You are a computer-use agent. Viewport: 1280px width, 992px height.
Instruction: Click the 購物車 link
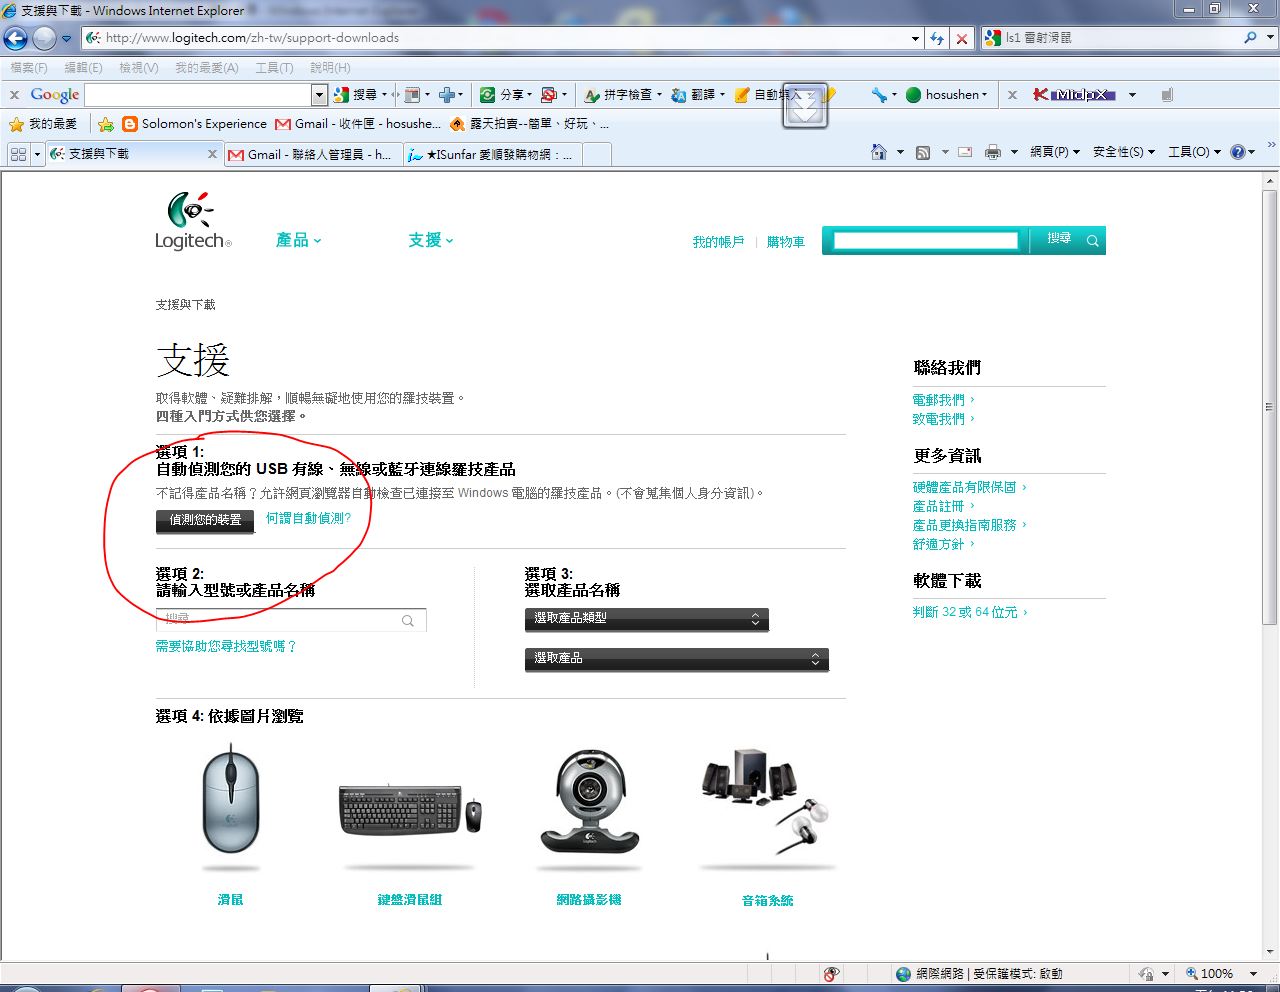pos(785,242)
